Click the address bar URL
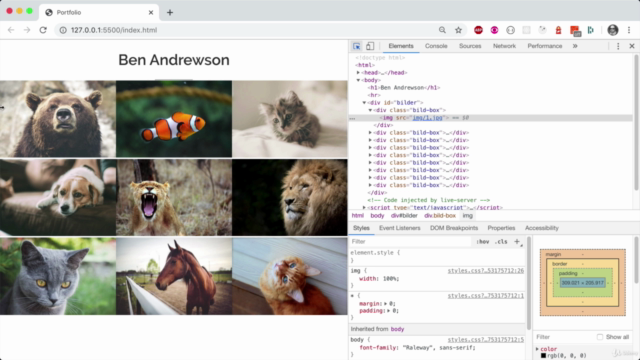640x360 pixels. [x=114, y=30]
